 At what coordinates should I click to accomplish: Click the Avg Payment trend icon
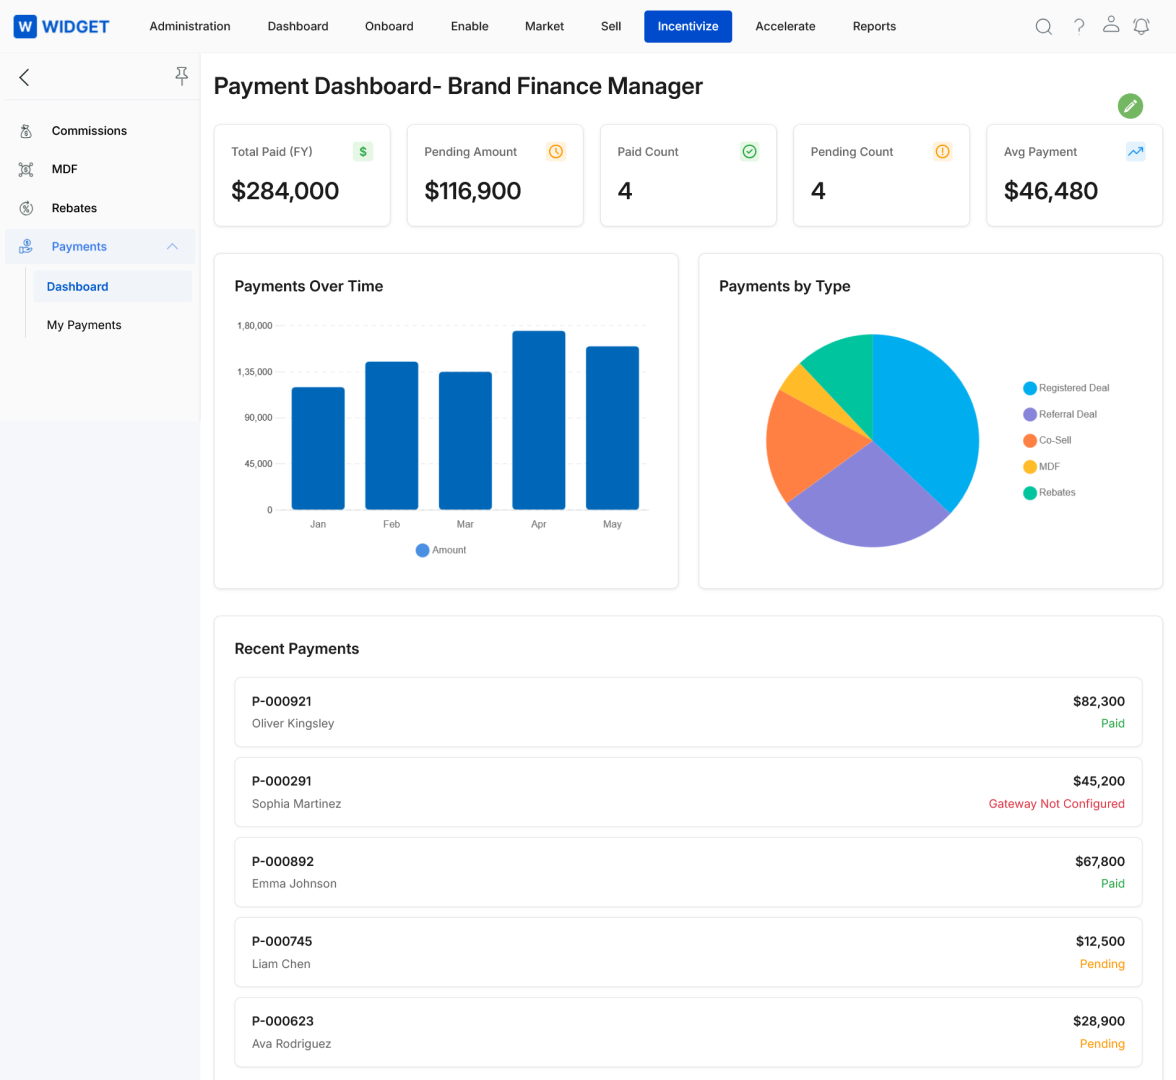click(1136, 152)
